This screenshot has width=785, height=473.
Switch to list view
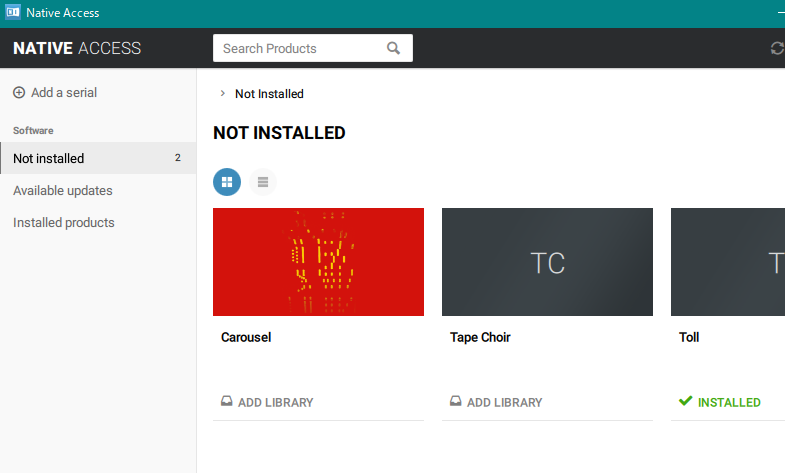point(263,182)
